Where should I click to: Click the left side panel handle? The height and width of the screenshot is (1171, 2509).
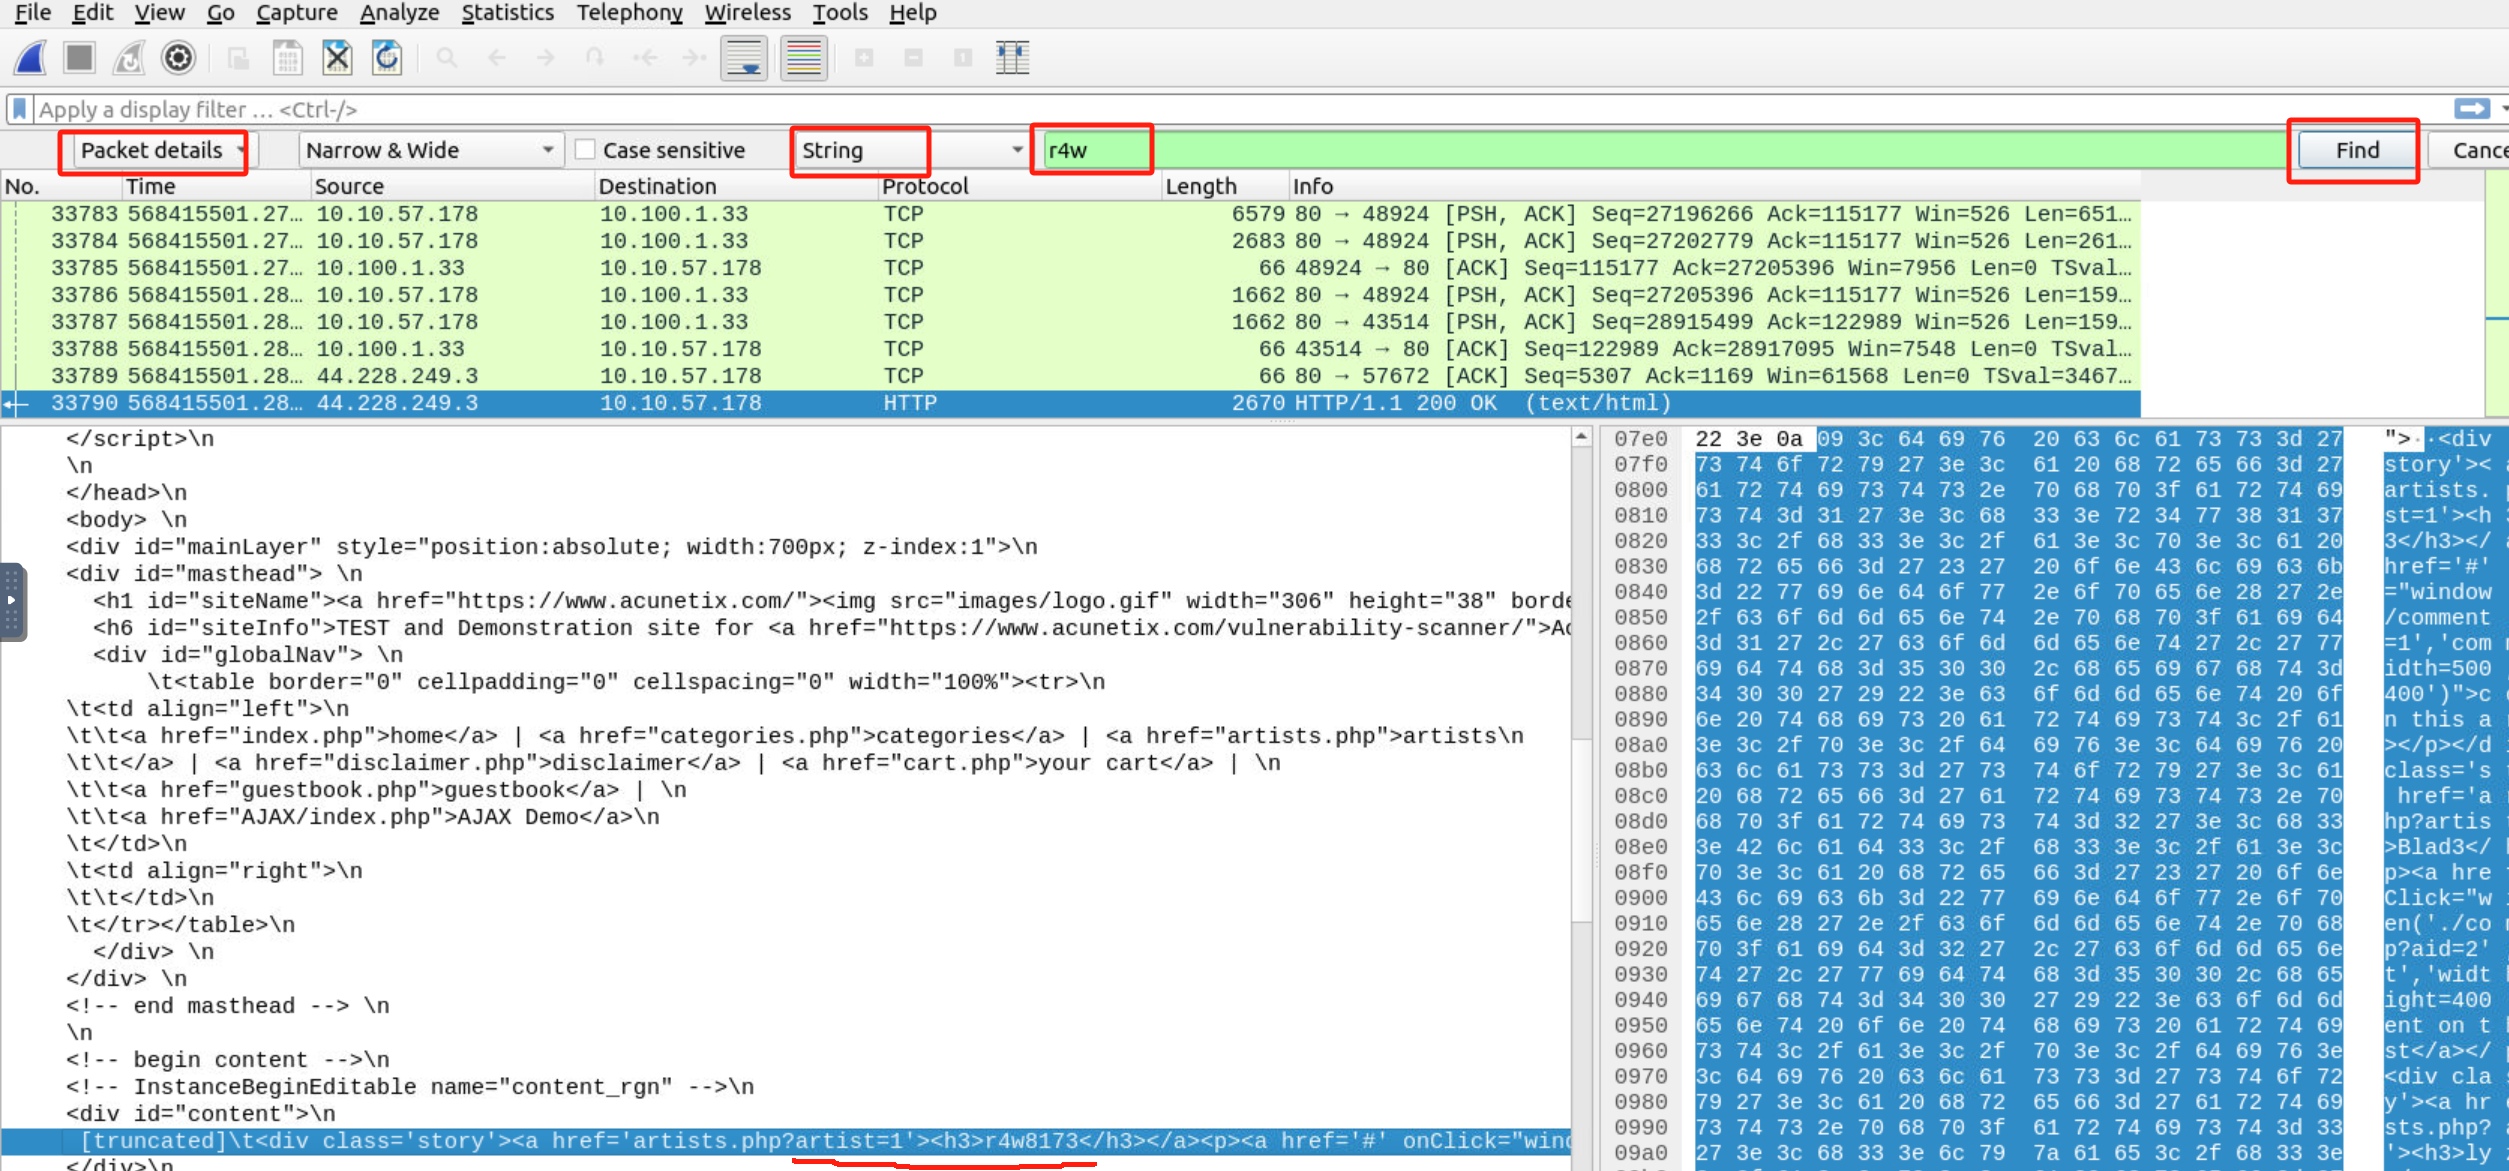click(x=12, y=601)
